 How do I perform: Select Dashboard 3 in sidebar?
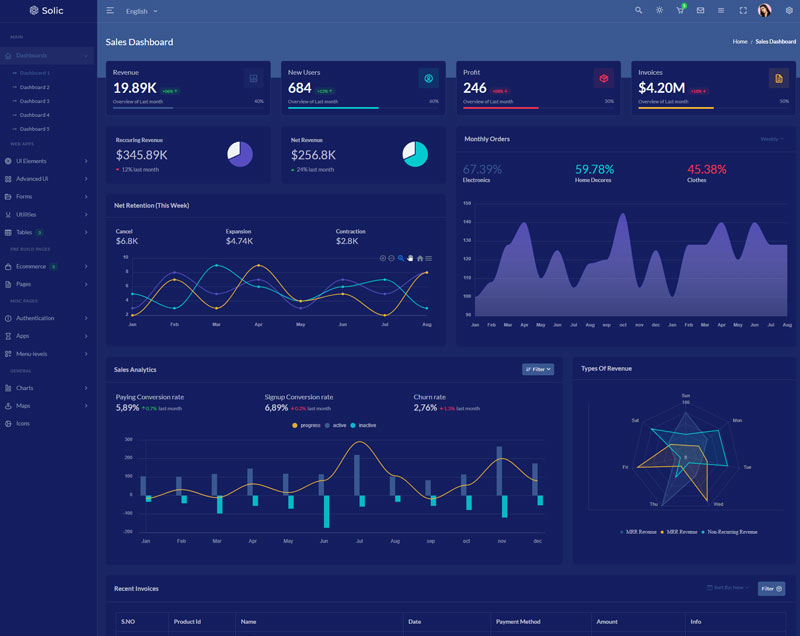click(x=34, y=101)
